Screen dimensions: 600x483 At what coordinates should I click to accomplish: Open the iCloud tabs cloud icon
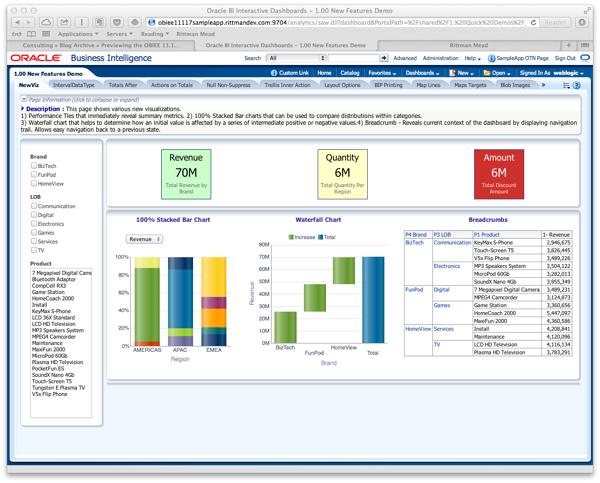click(46, 23)
